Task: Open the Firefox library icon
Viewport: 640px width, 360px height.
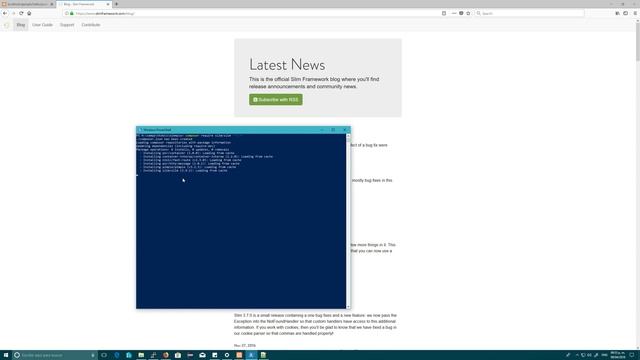Action: click(618, 13)
